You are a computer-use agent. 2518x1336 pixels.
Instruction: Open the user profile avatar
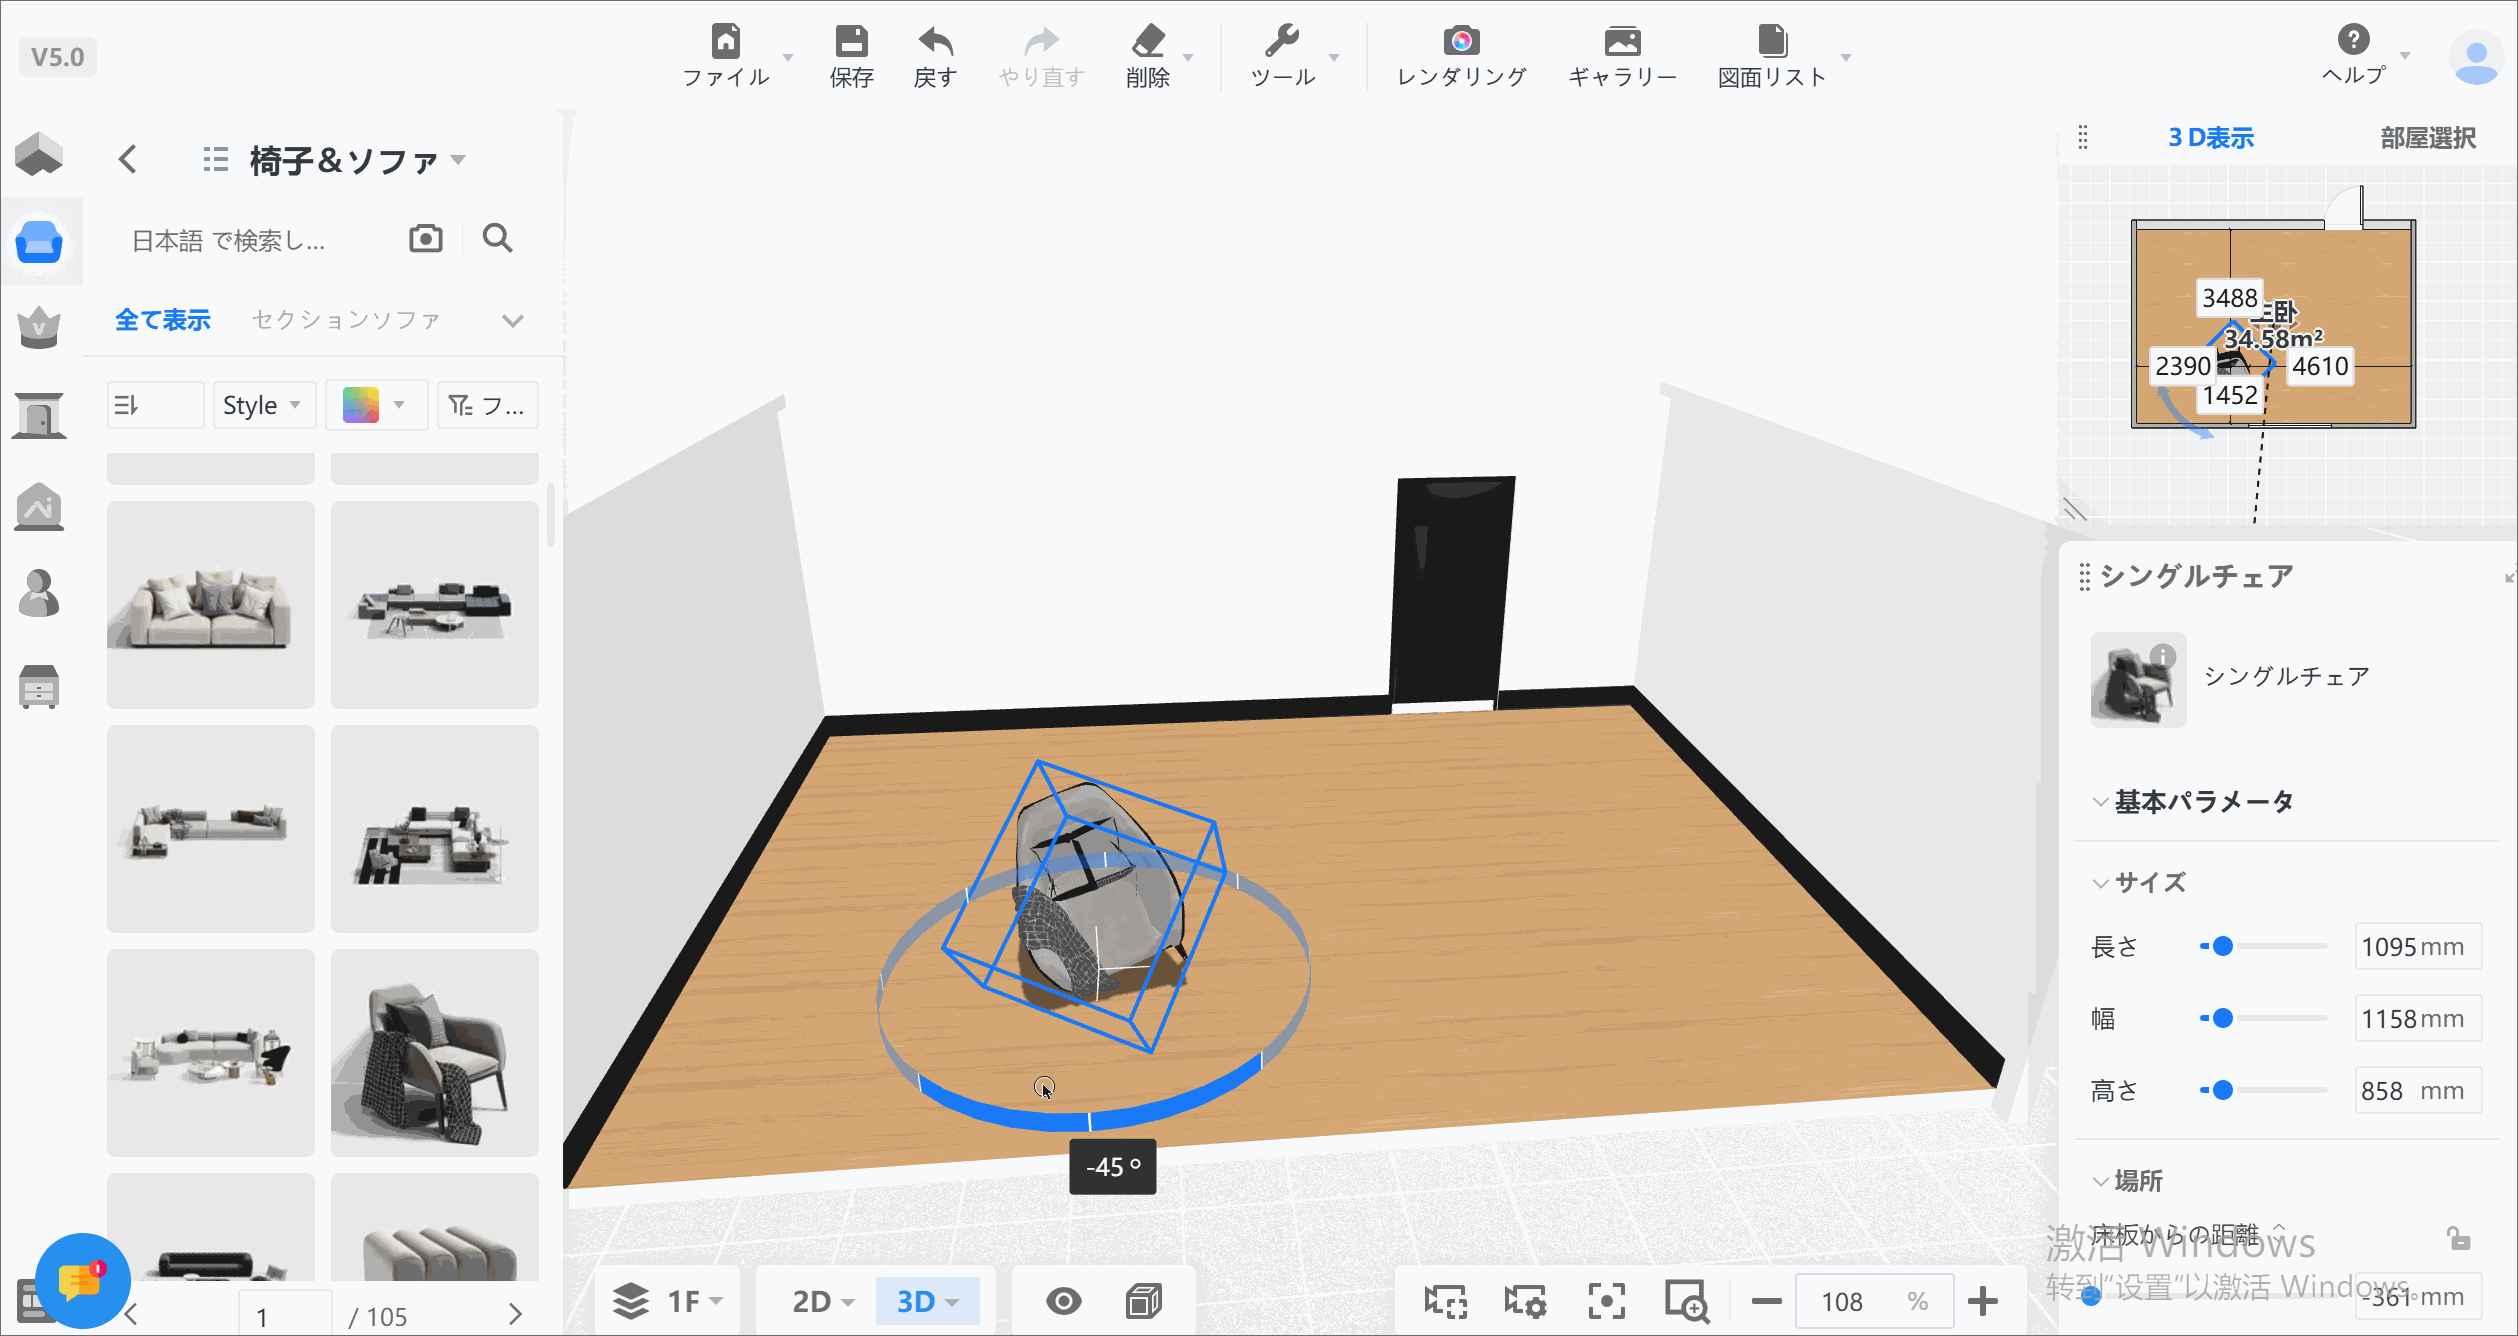(2476, 57)
